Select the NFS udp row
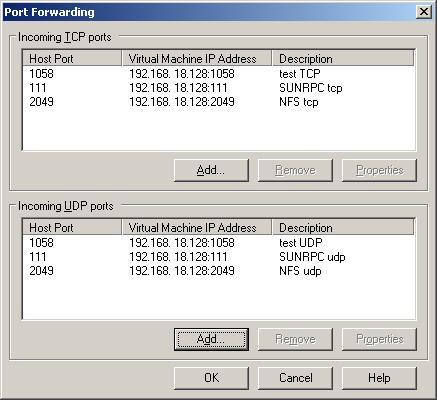 pos(219,271)
